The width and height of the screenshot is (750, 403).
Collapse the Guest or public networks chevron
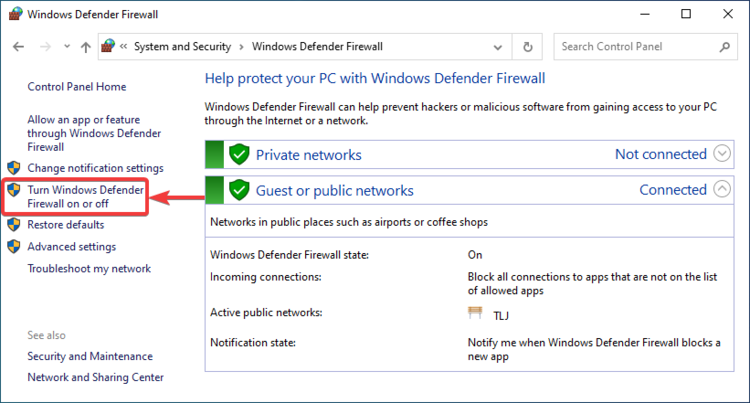click(722, 189)
